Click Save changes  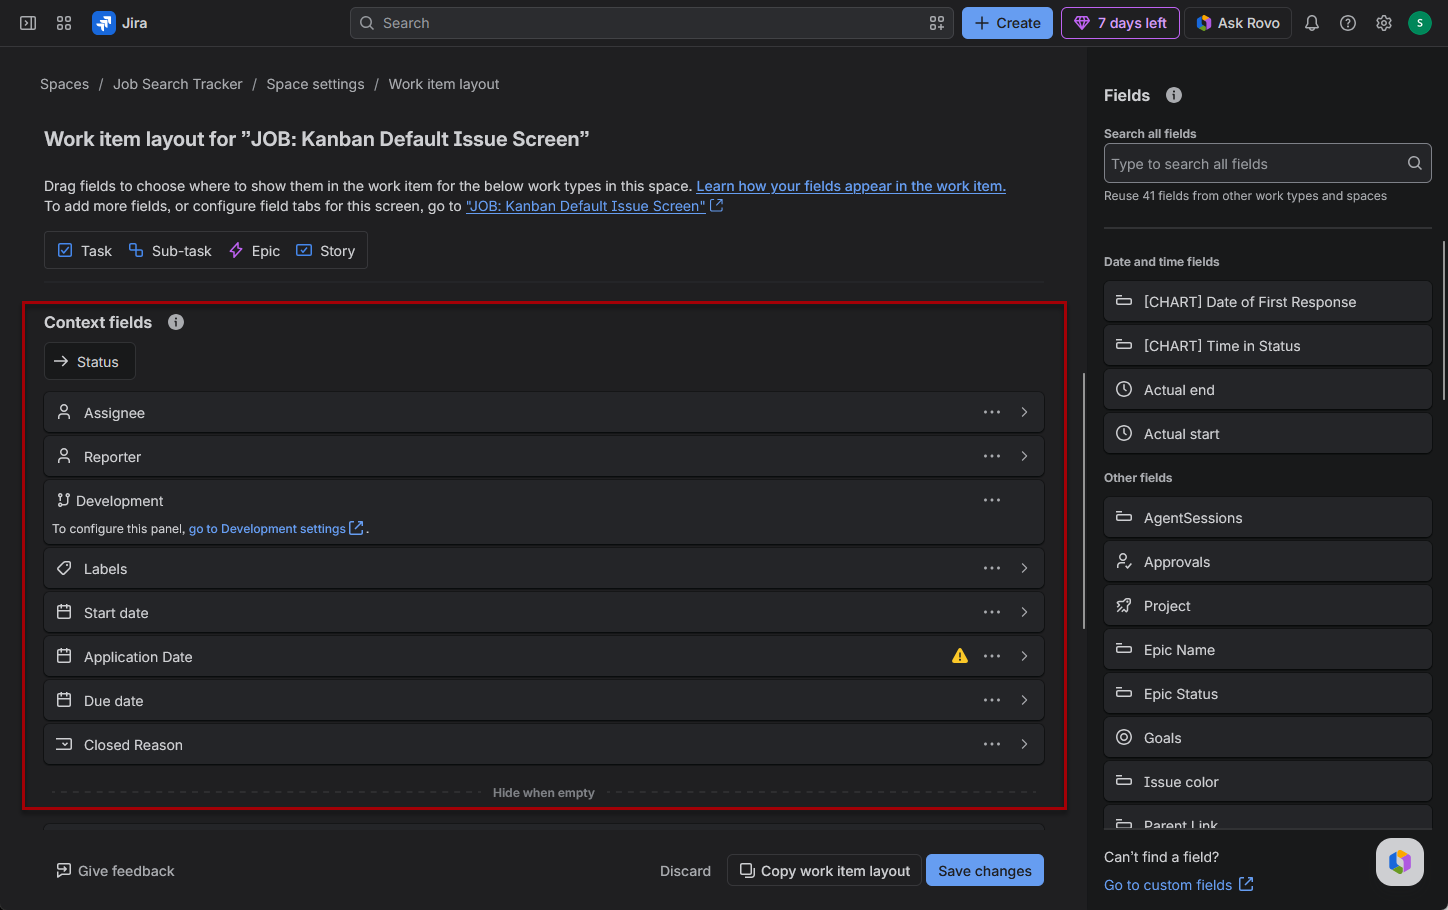tap(985, 870)
